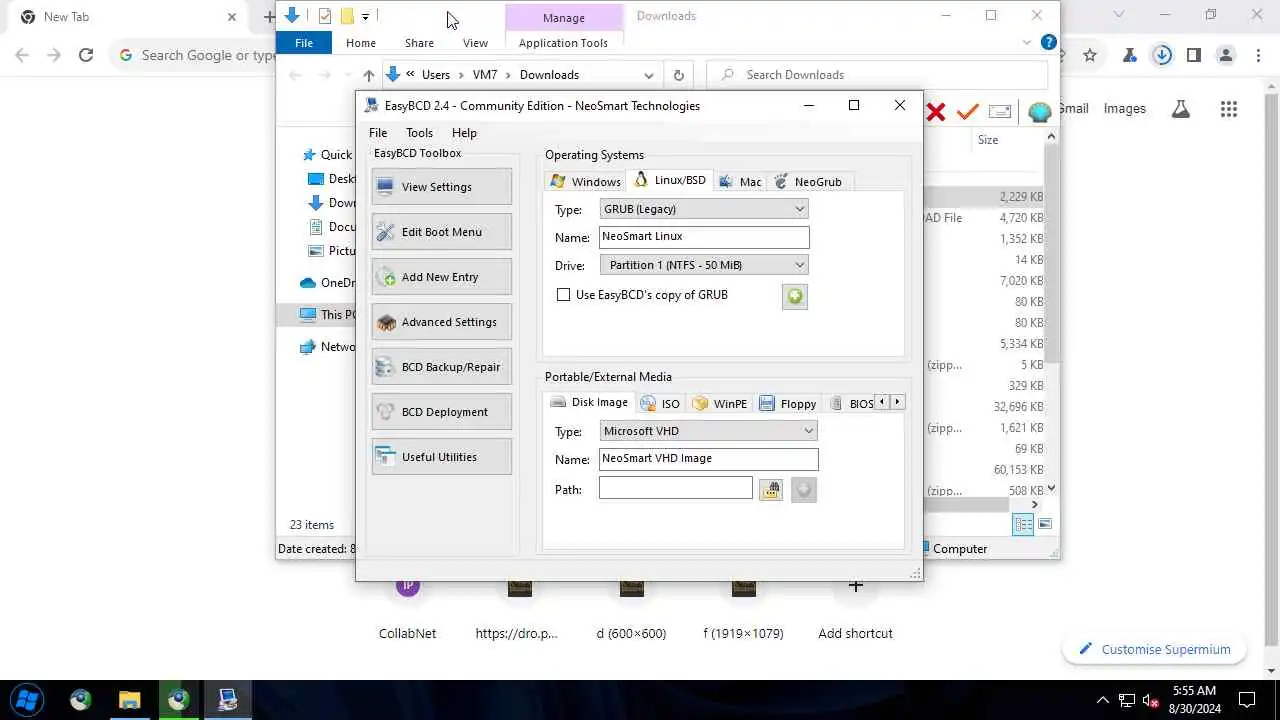
Task: Expand the Explorer ribbon chevron
Action: (1027, 42)
